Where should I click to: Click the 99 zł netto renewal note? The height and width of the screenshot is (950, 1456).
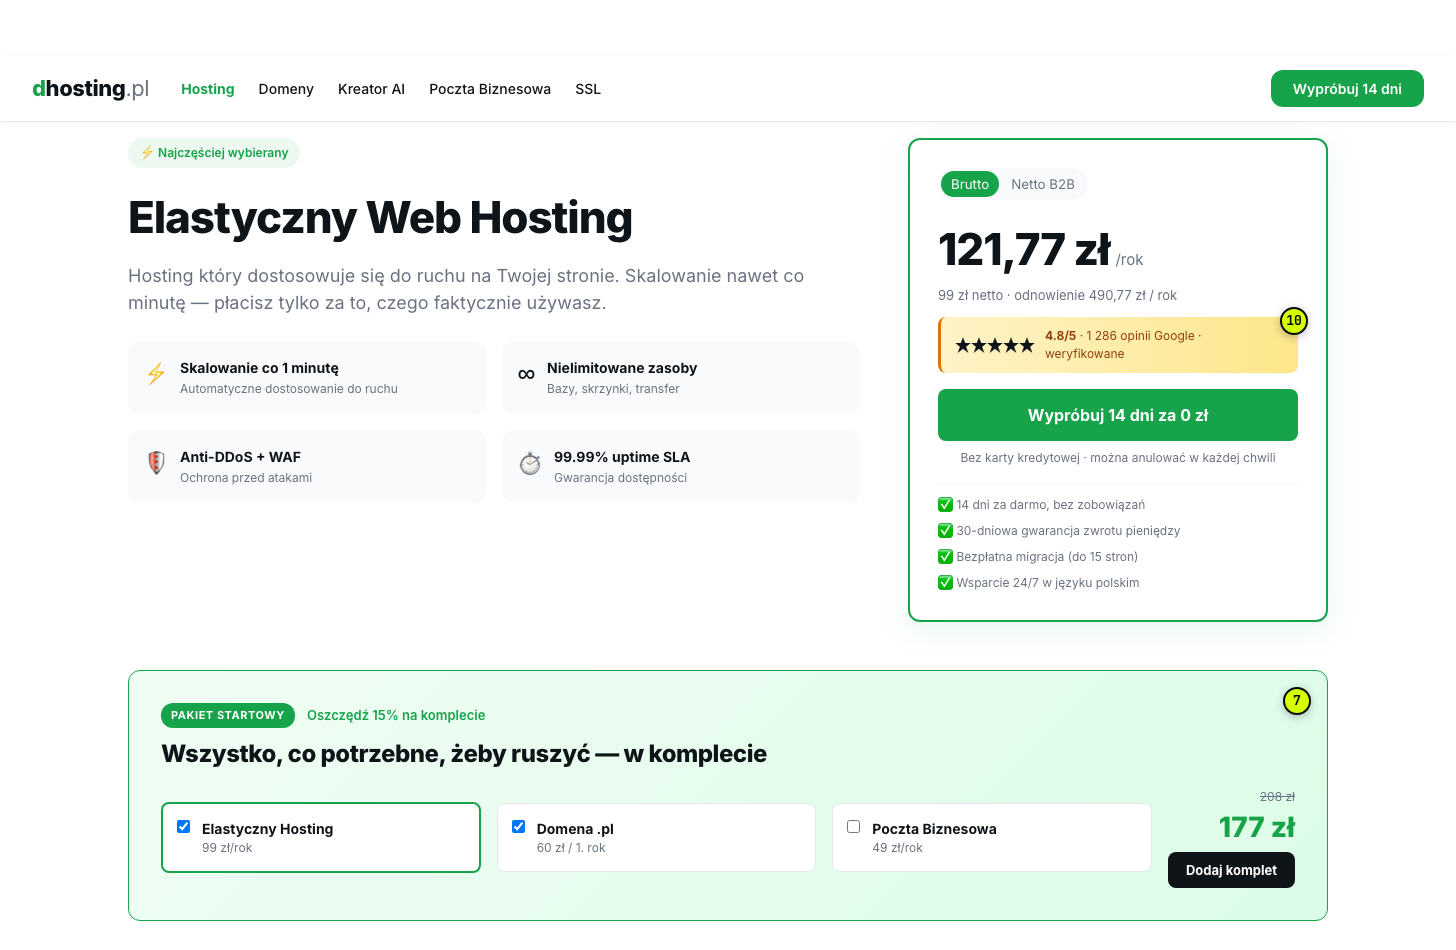[x=1057, y=295]
